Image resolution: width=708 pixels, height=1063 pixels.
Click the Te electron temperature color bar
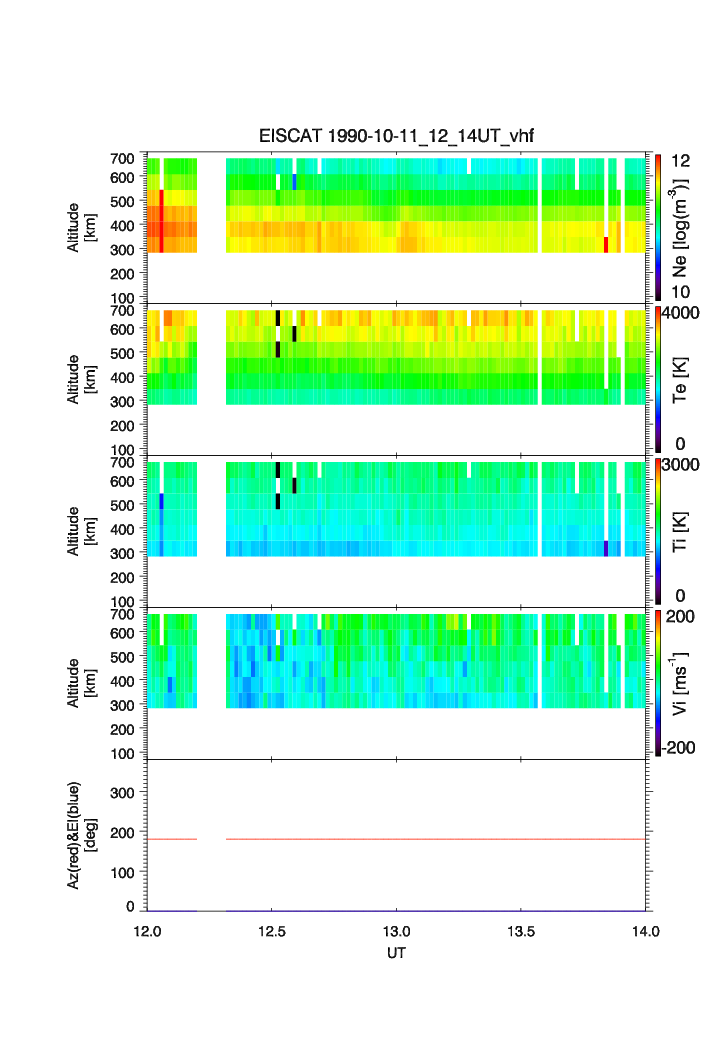click(x=658, y=379)
